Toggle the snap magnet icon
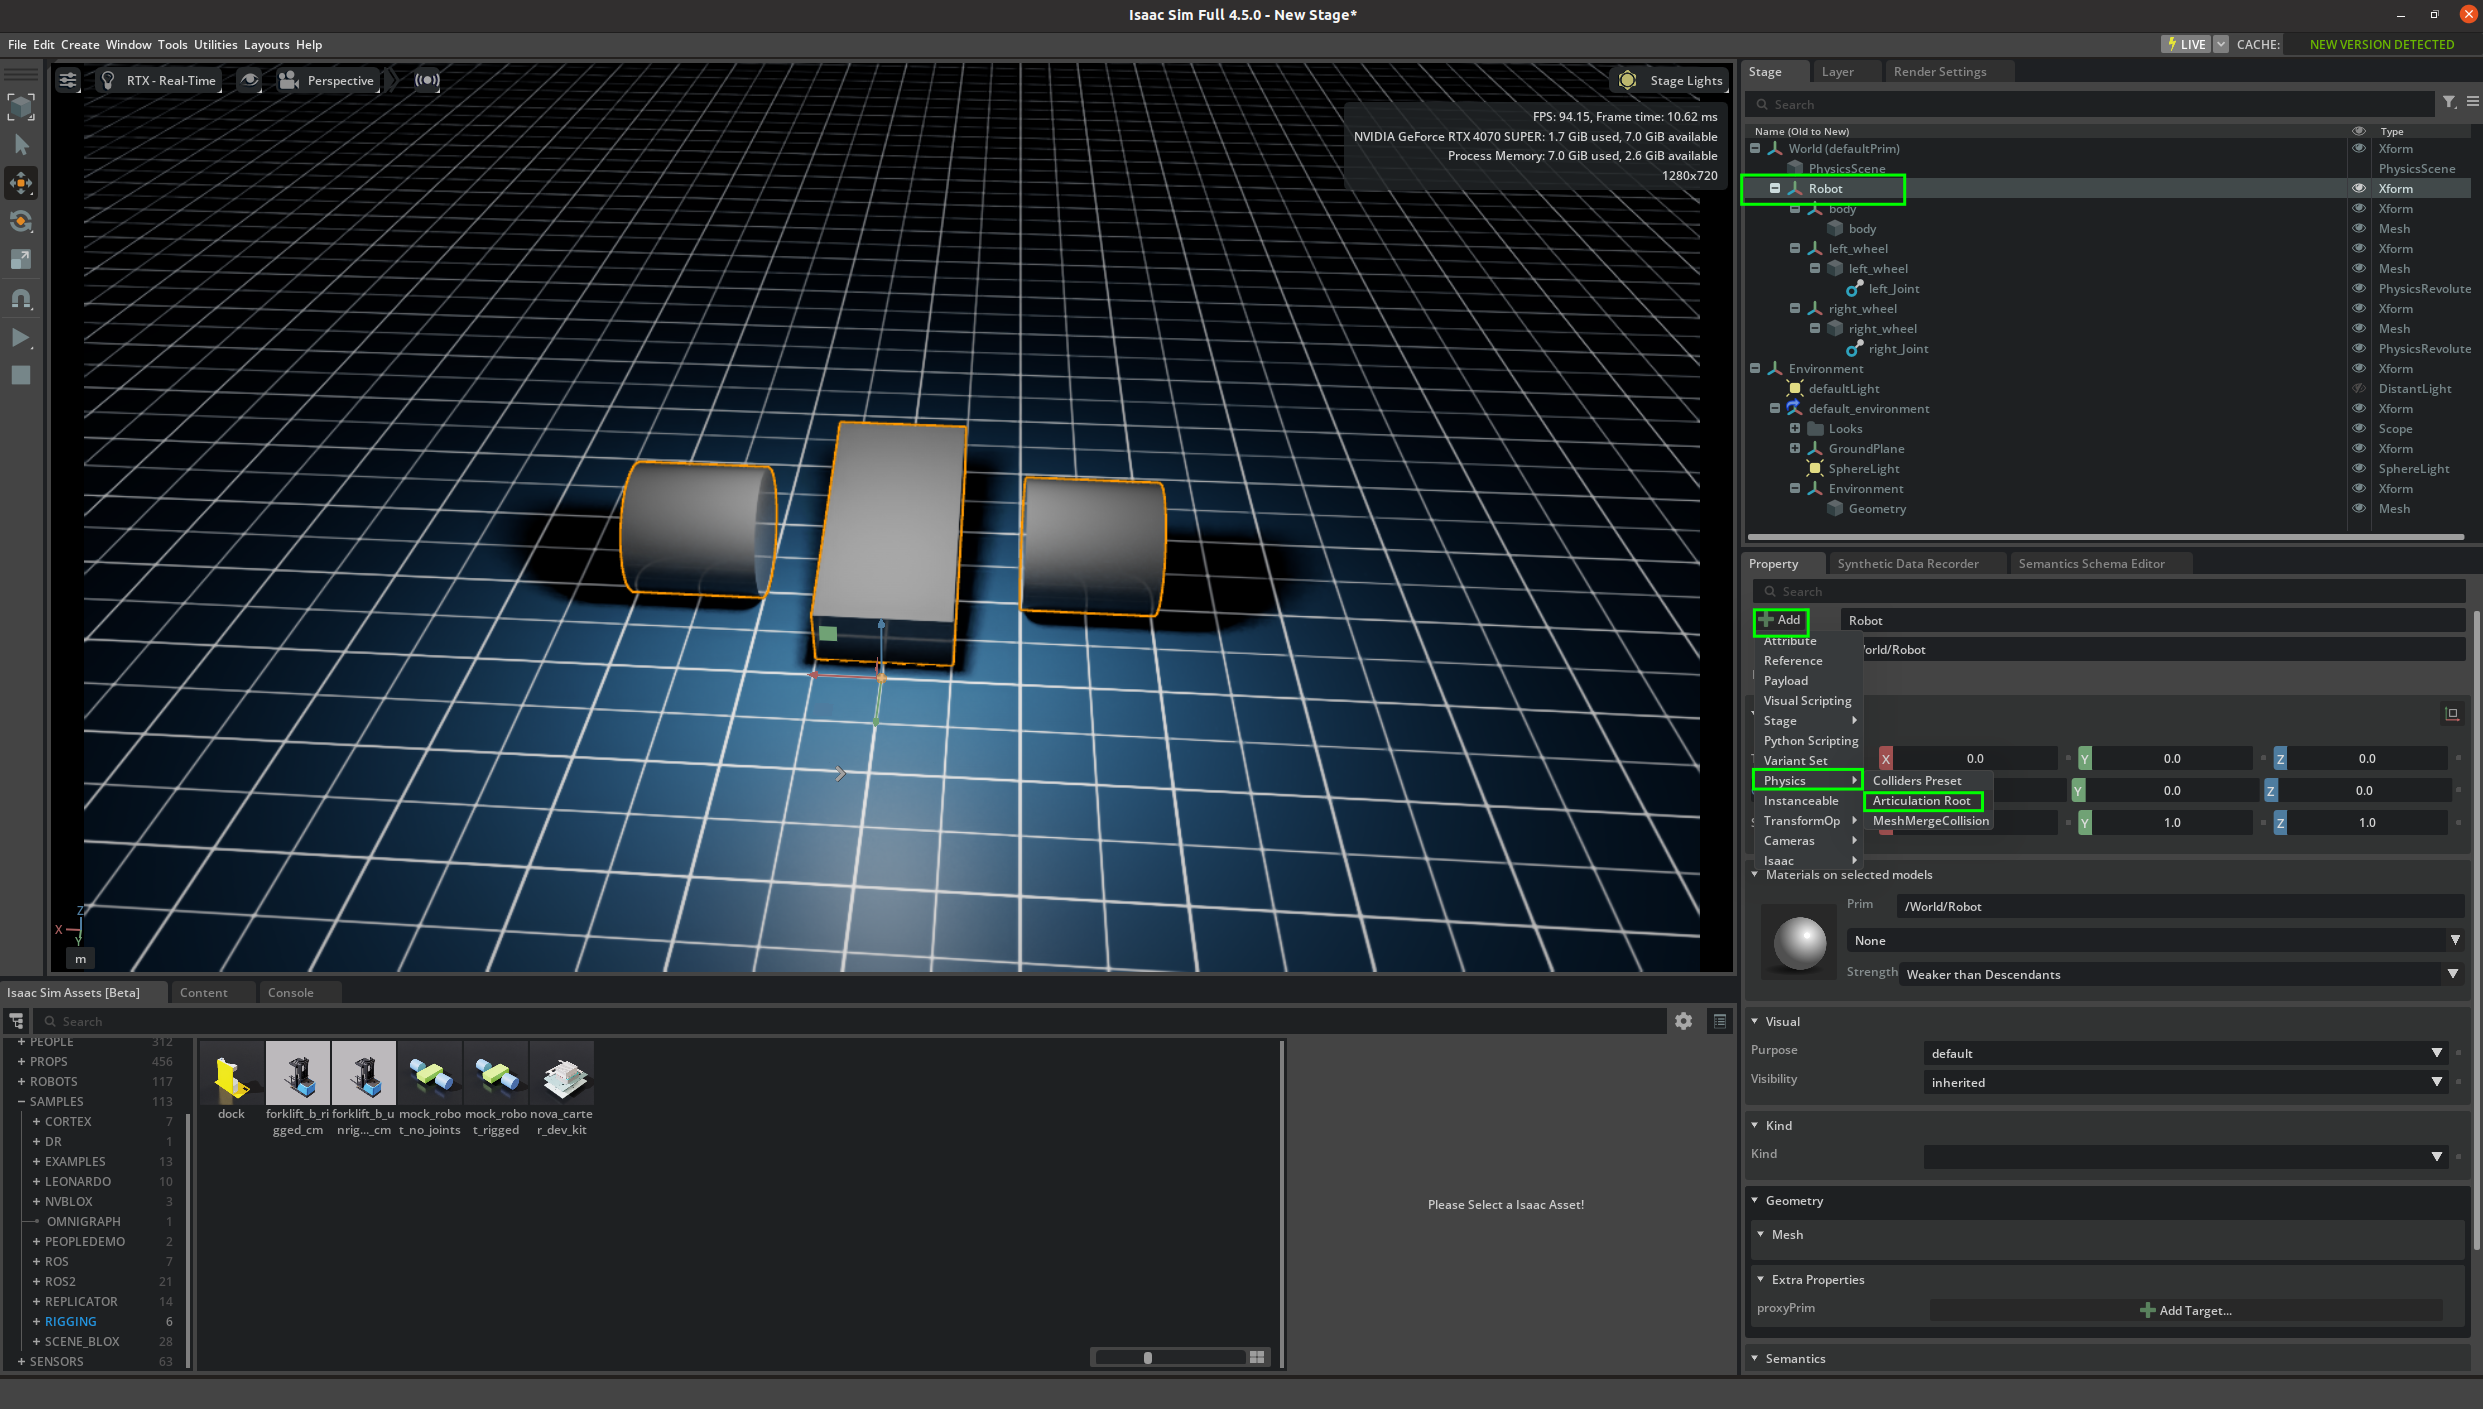 click(21, 299)
